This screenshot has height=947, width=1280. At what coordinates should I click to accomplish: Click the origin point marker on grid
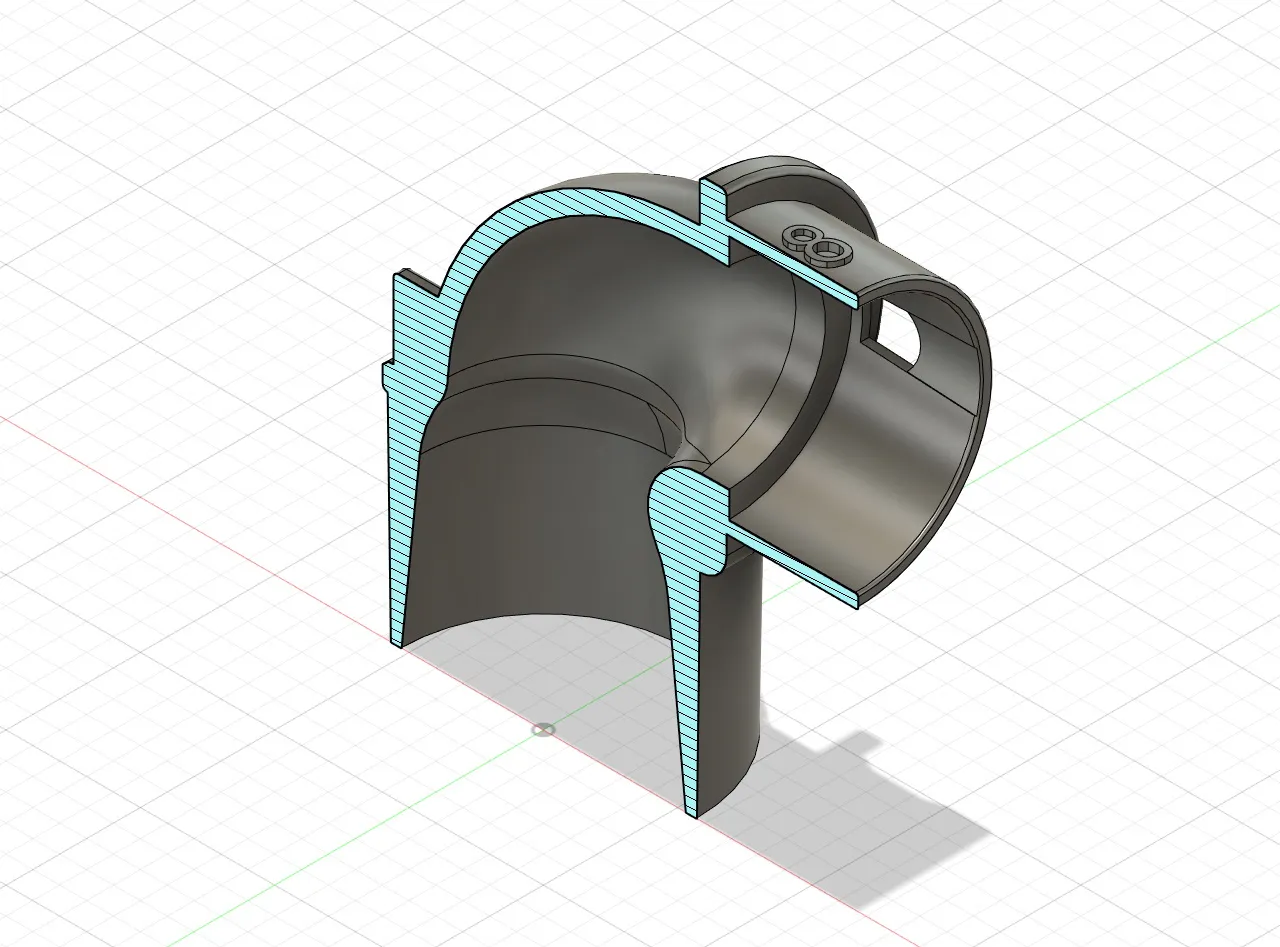tap(543, 729)
